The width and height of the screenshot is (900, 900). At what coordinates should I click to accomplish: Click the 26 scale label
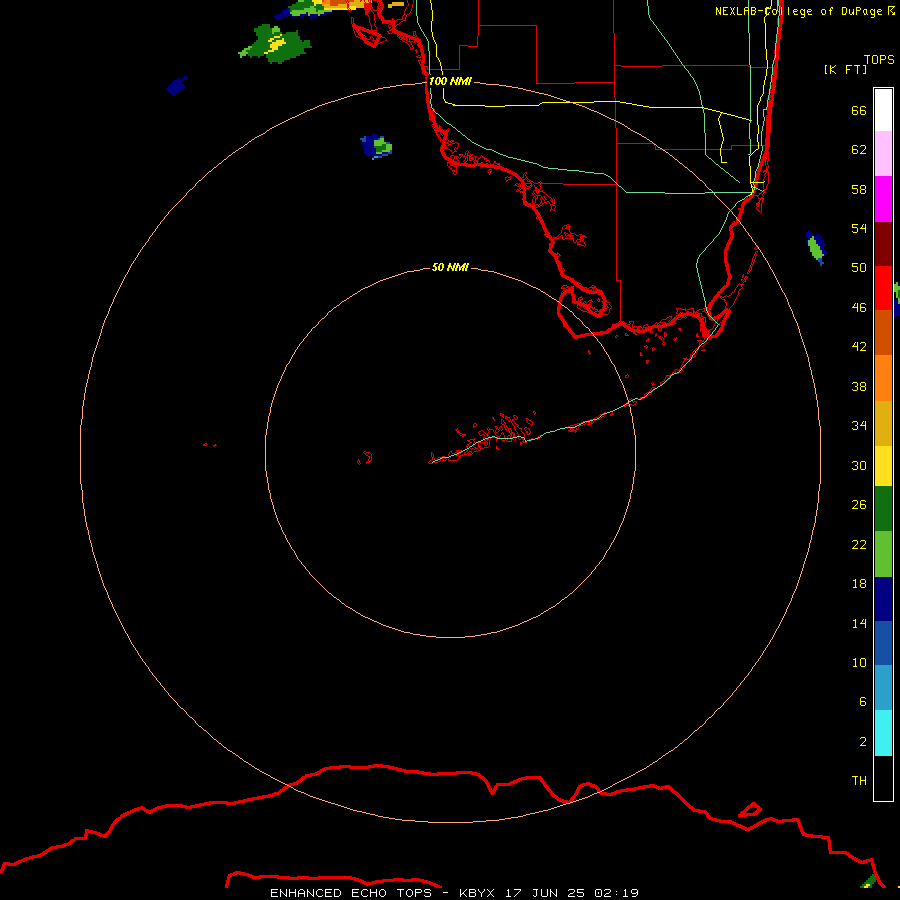(x=859, y=505)
